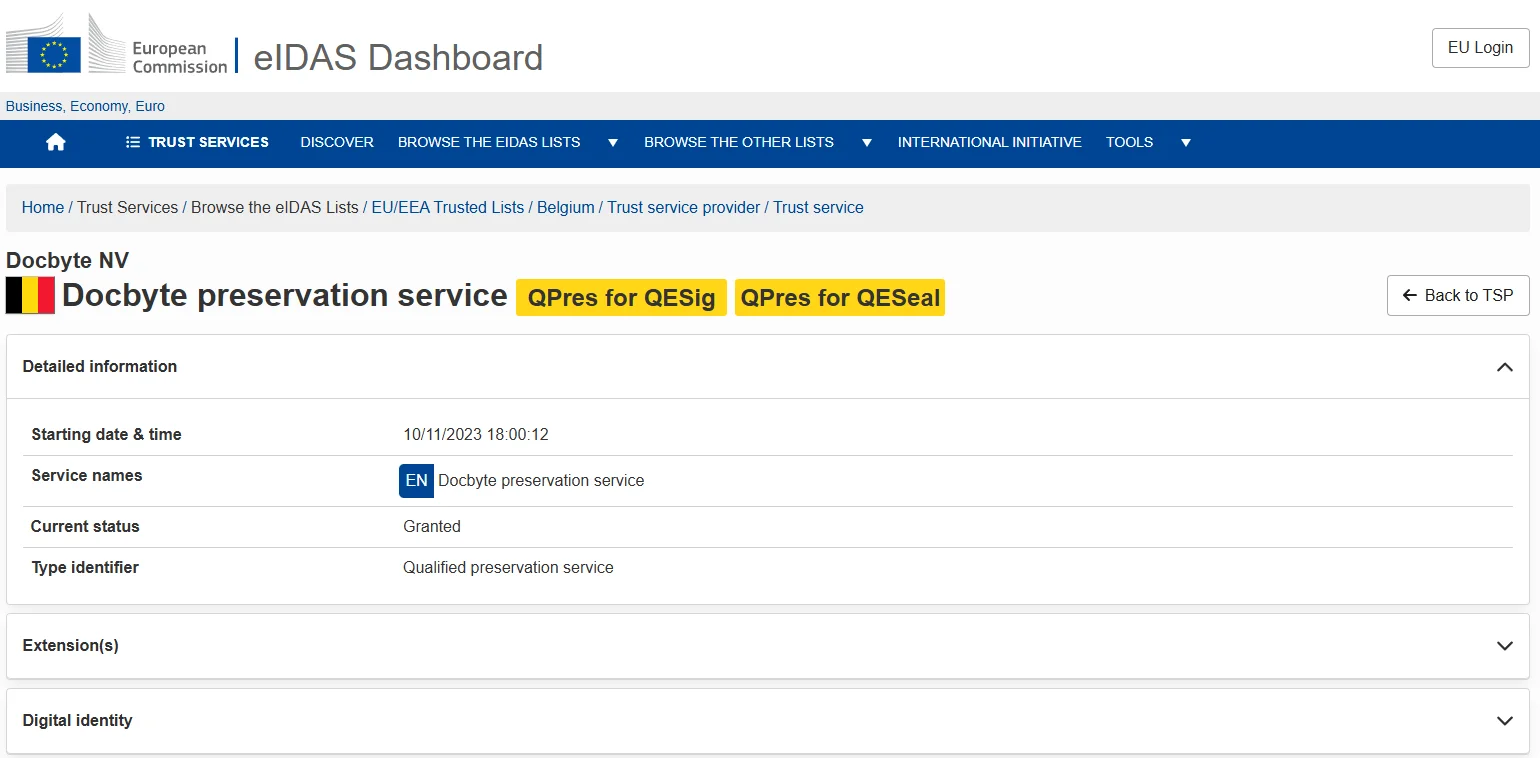Click the EU Login button
This screenshot has width=1540, height=758.
(x=1480, y=48)
